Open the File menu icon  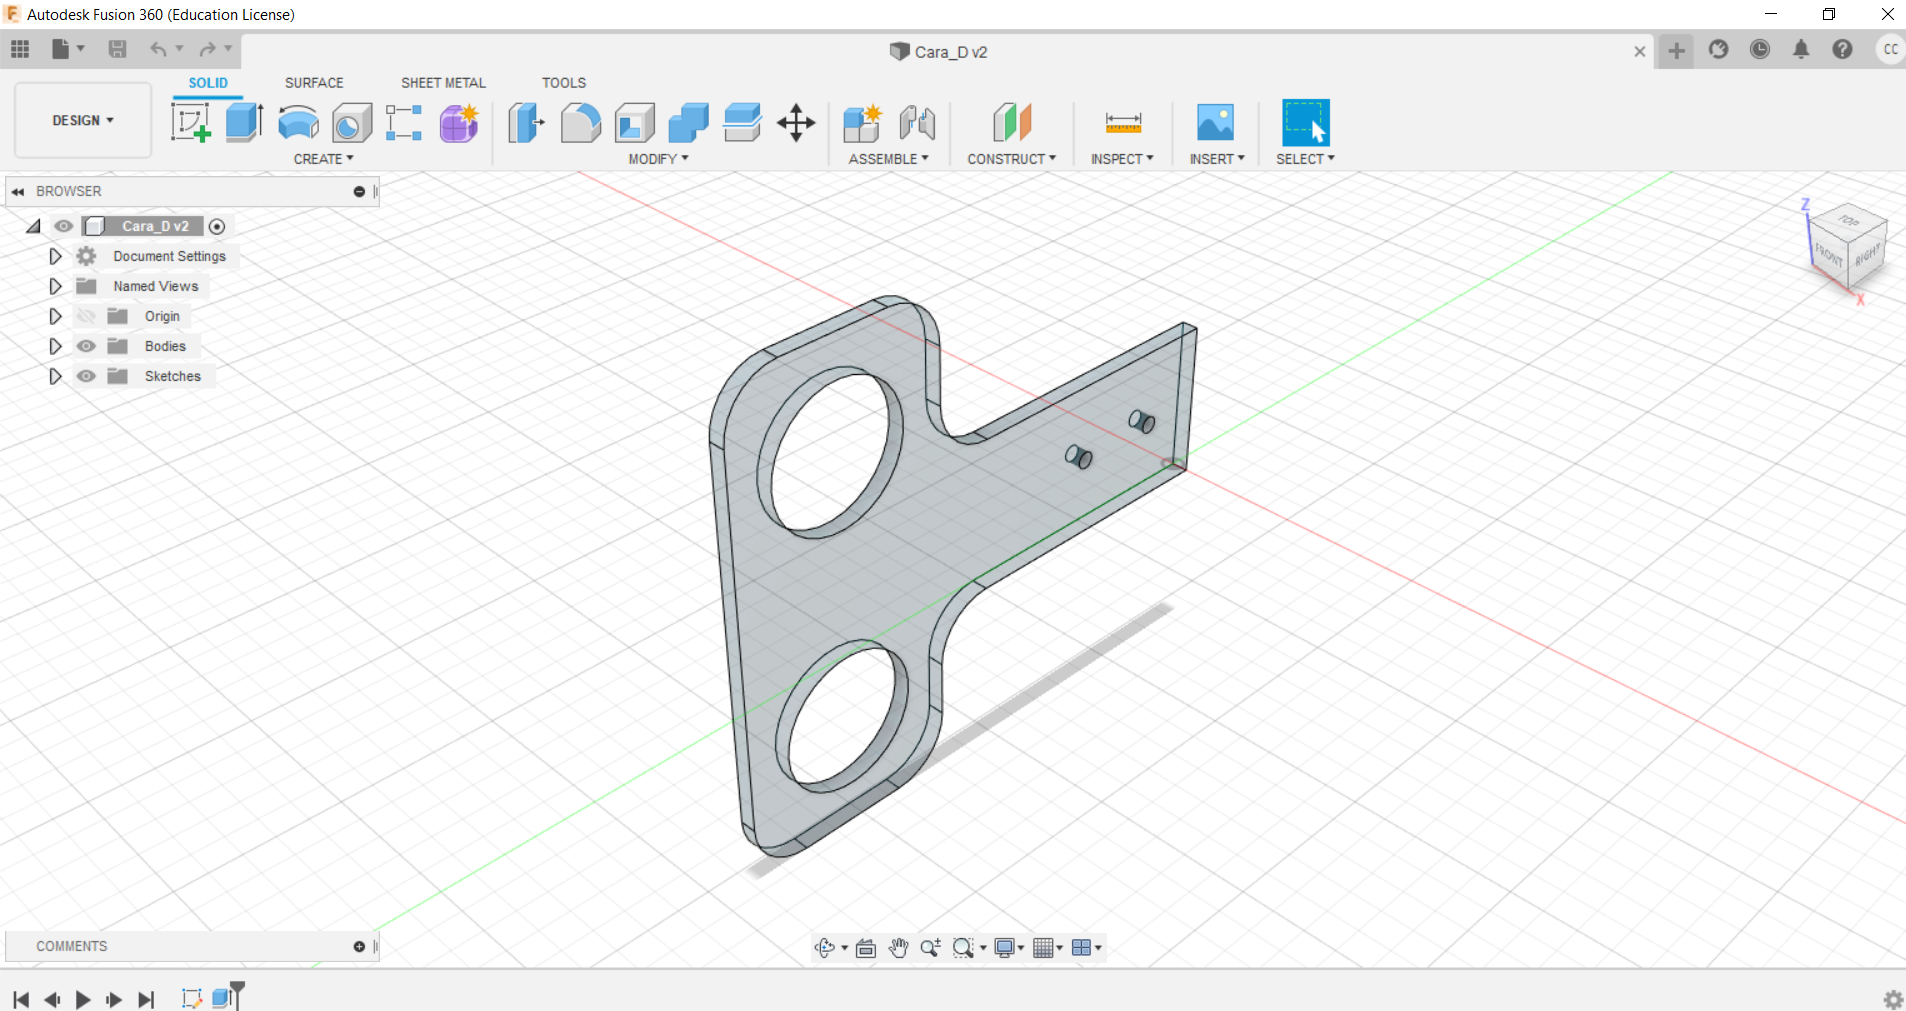click(x=67, y=49)
